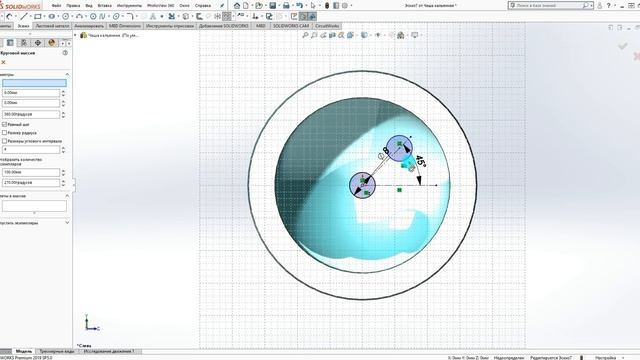Open the Rectangle tool dropdown arrow
This screenshot has width=640, height=360.
coord(45,16)
